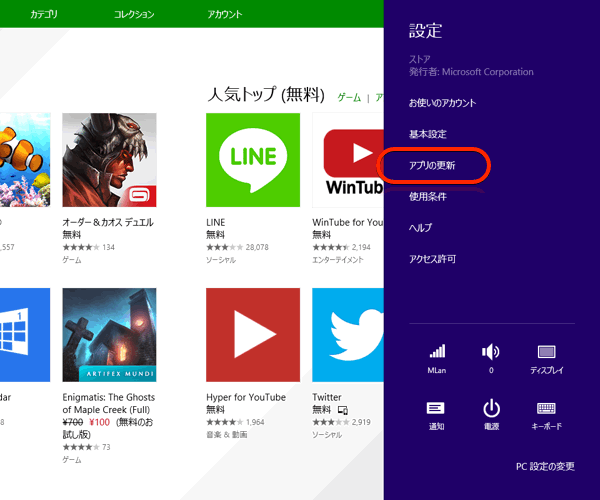This screenshot has width=600, height=500.
Task: Click the 電源 power icon
Action: tap(491, 408)
